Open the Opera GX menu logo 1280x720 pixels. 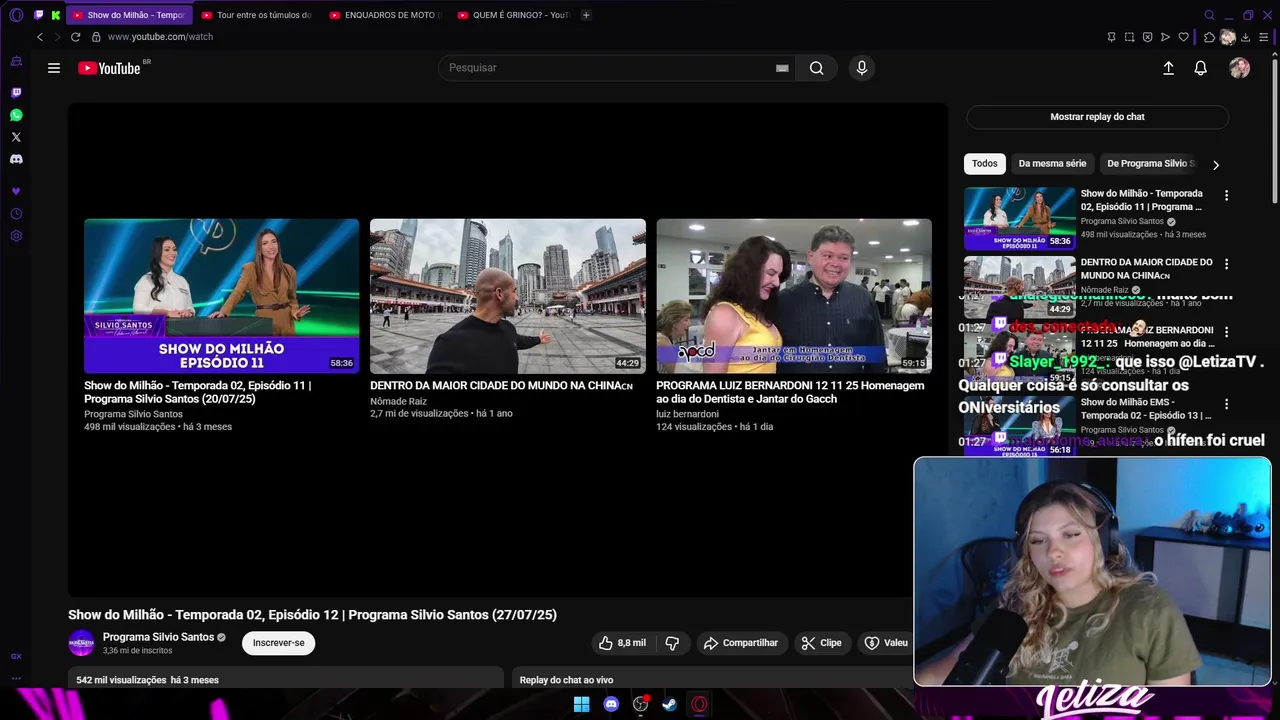15,15
